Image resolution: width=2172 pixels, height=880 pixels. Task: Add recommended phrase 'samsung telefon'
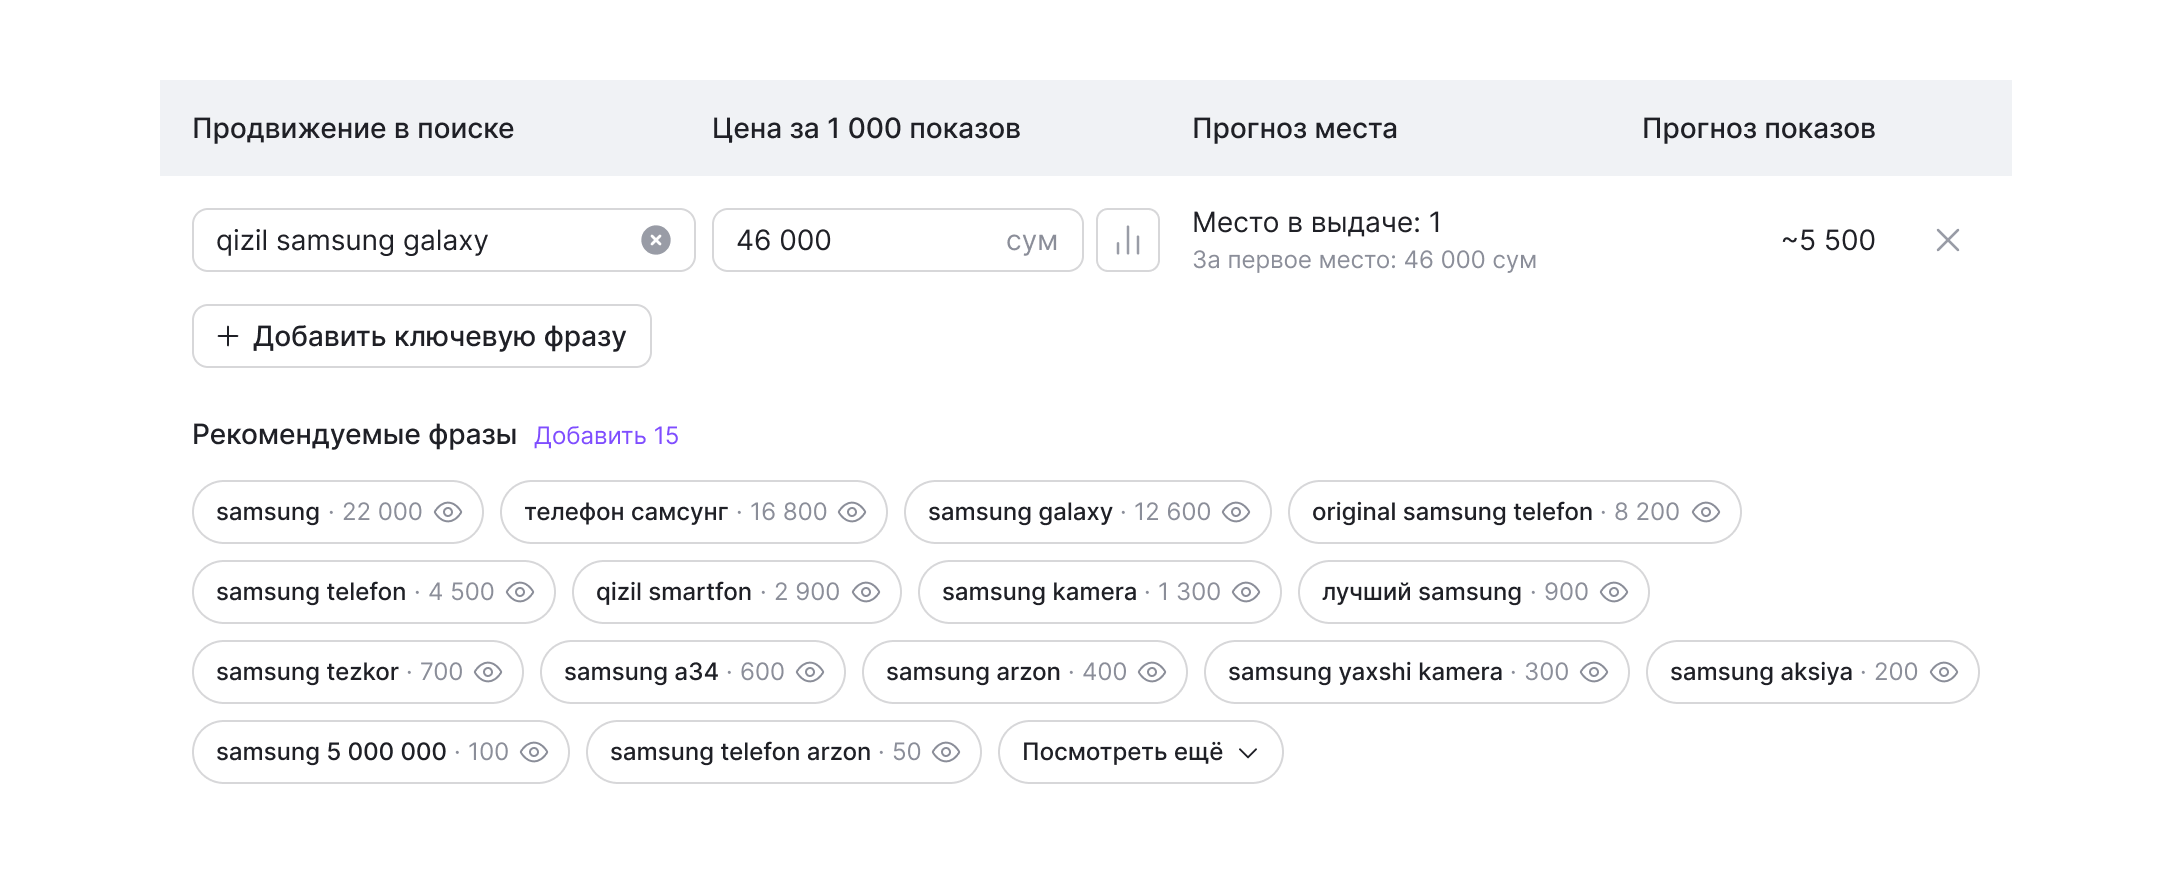(374, 592)
